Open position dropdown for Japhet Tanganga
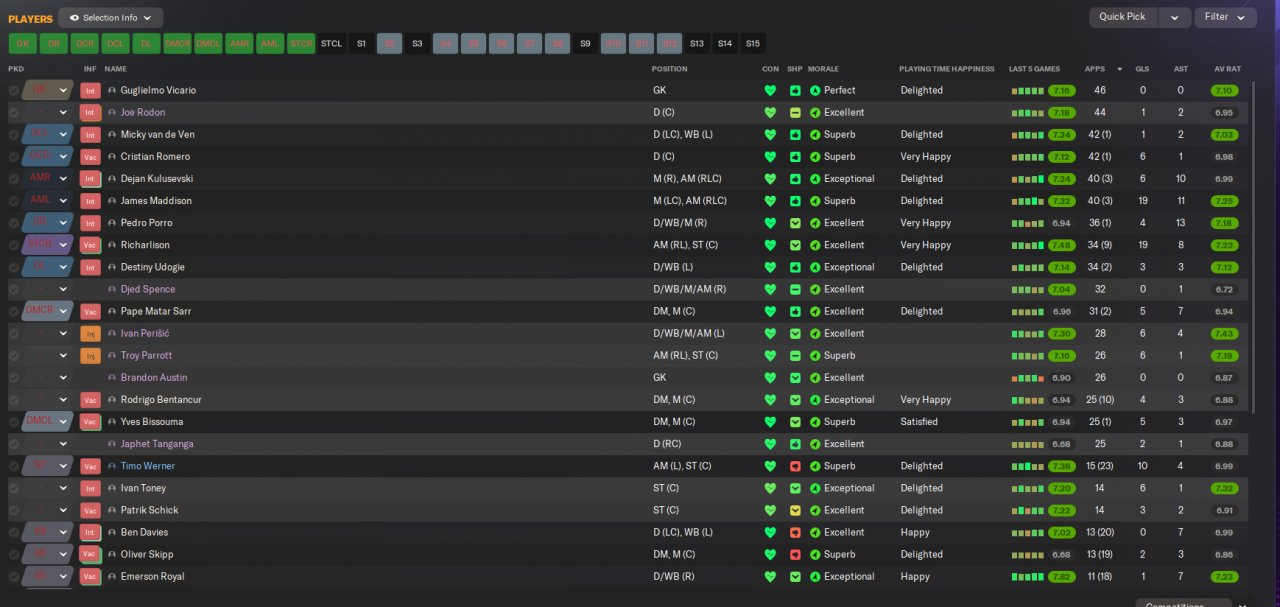This screenshot has width=1280, height=607. (x=64, y=444)
